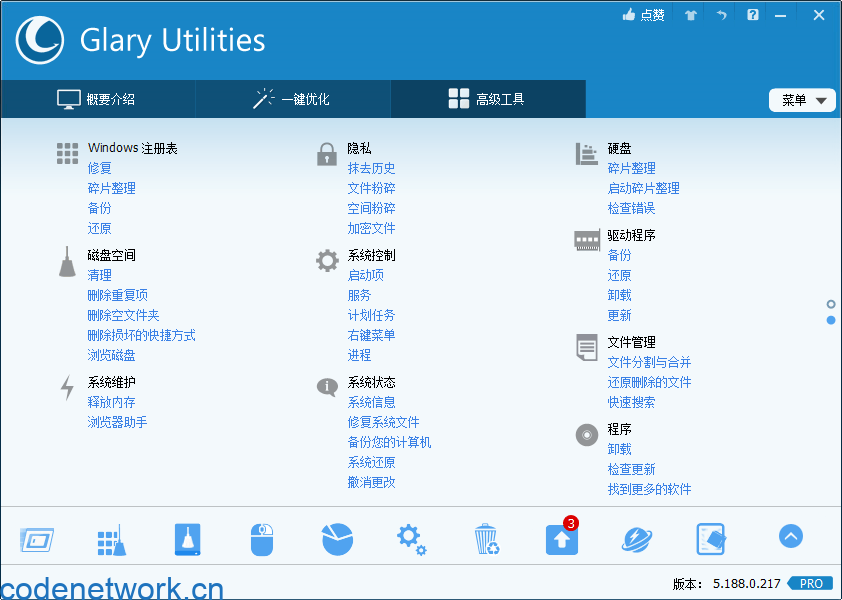Click 还原删除的文件 link
Viewport: 842px width, 600px height.
(x=649, y=382)
